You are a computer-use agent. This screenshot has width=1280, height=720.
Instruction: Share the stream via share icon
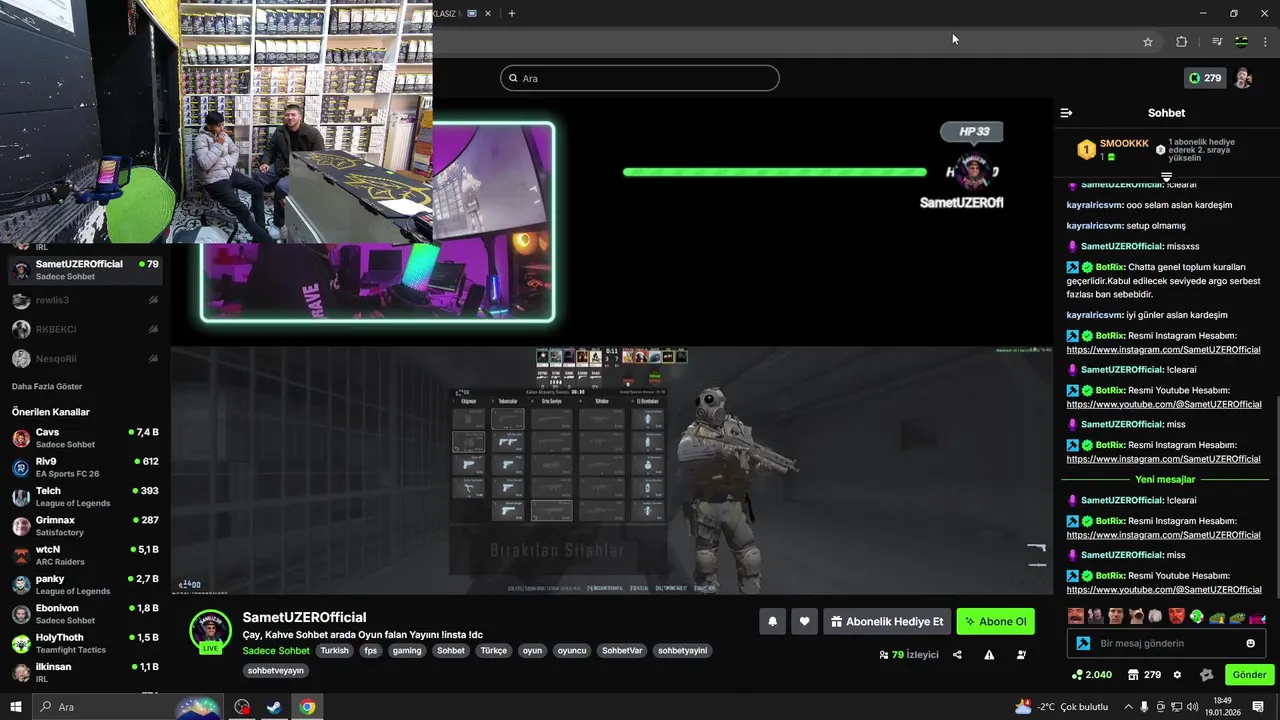pos(957,655)
